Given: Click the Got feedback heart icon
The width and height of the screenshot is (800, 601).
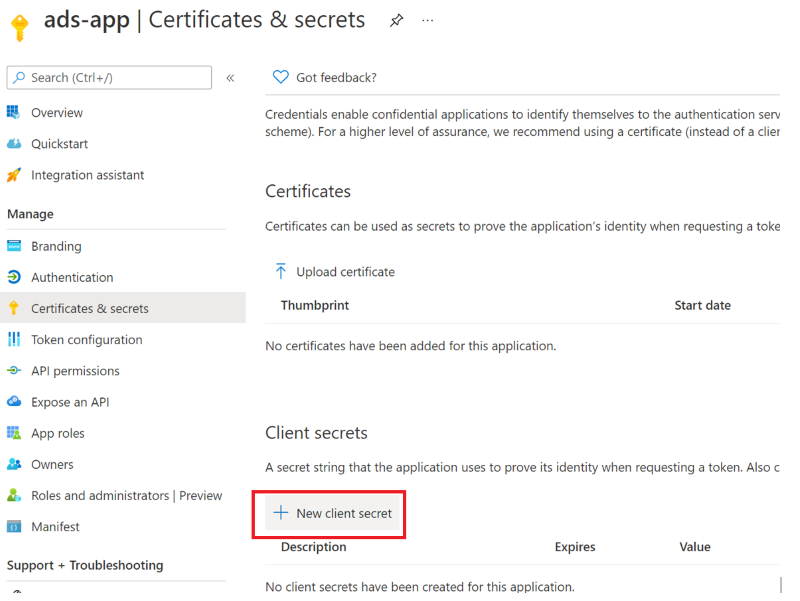Looking at the screenshot, I should click(281, 77).
